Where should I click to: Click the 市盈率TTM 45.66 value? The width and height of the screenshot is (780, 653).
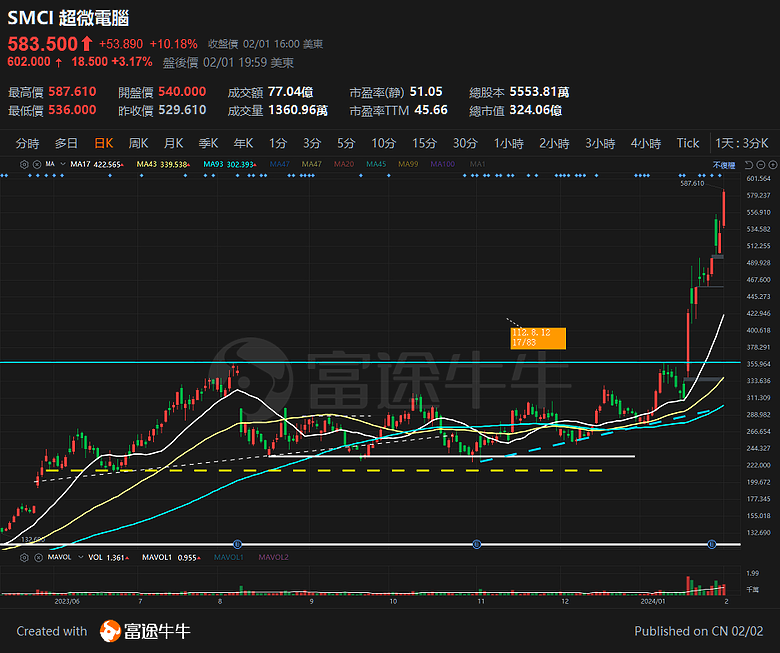[x=431, y=110]
